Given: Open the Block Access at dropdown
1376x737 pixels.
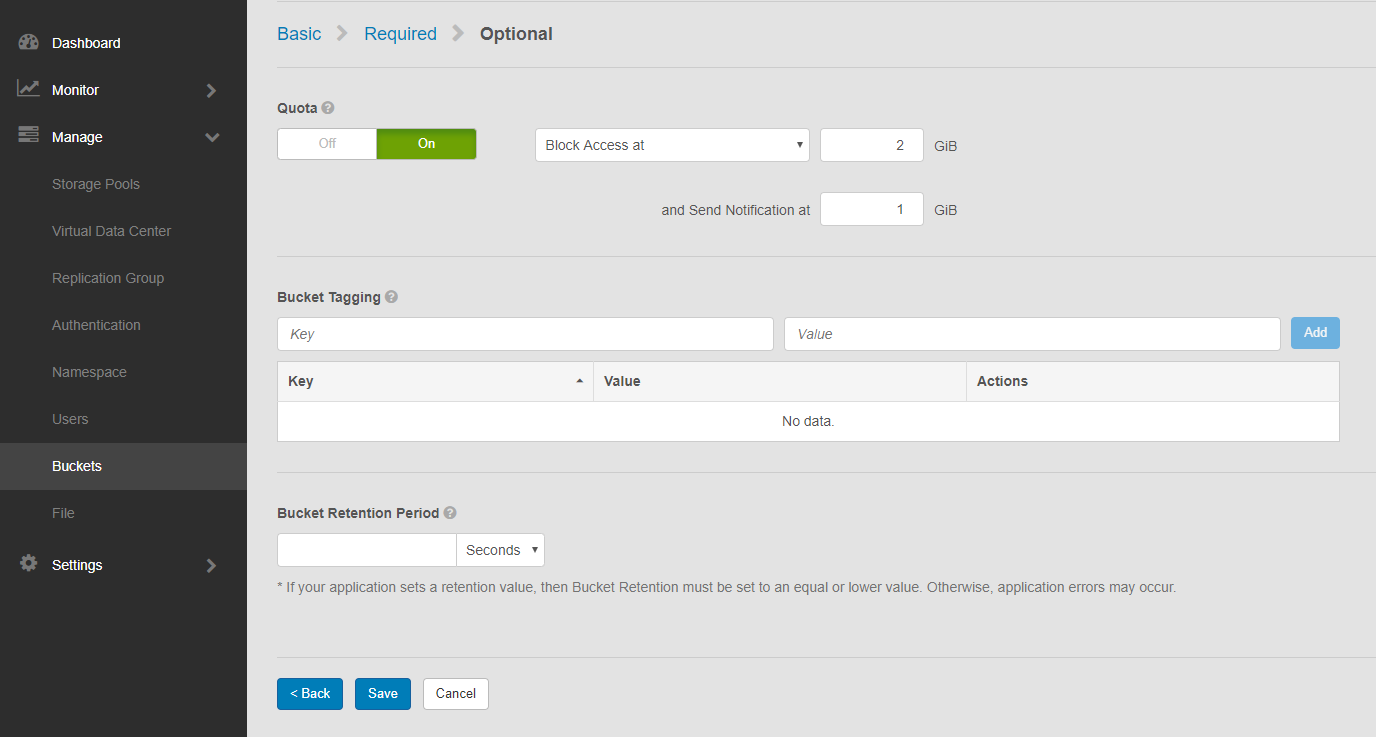Looking at the screenshot, I should [672, 145].
